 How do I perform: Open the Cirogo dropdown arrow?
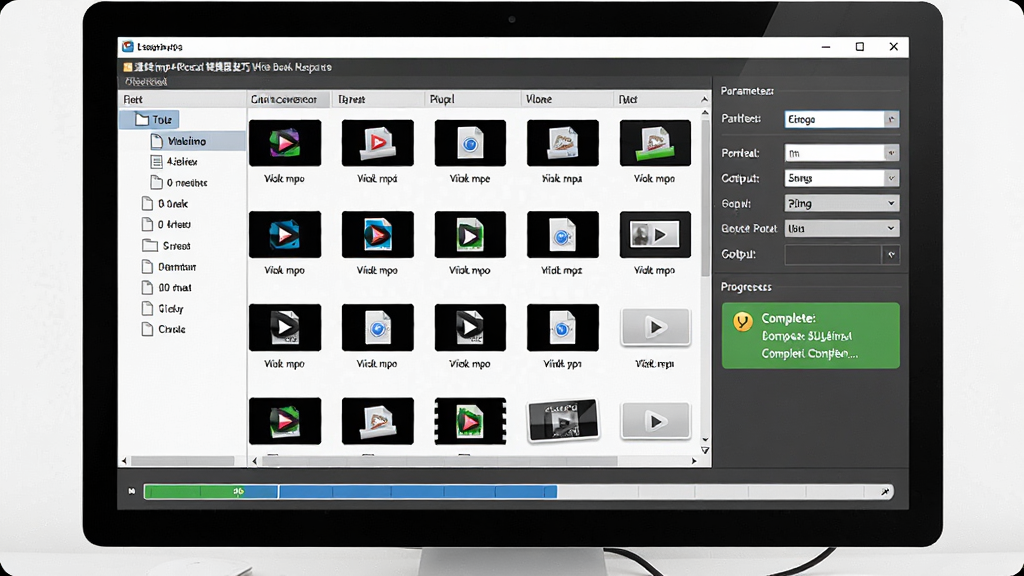pyautogui.click(x=891, y=120)
